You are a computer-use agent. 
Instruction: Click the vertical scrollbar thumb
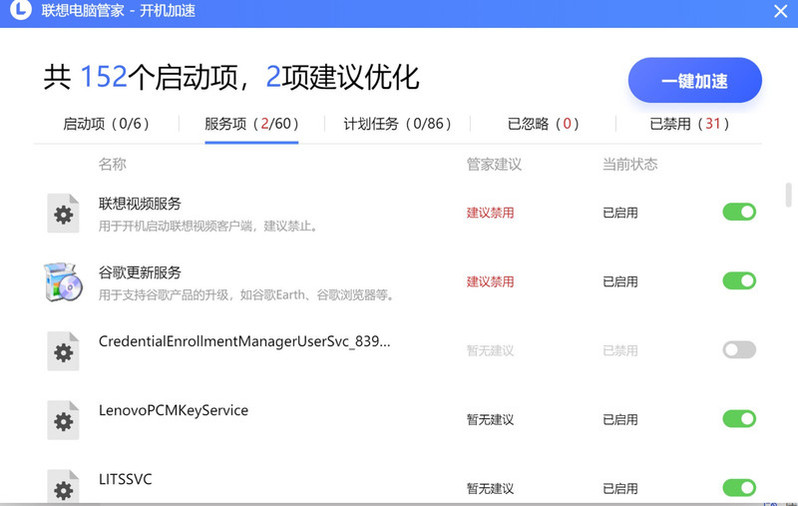(788, 194)
